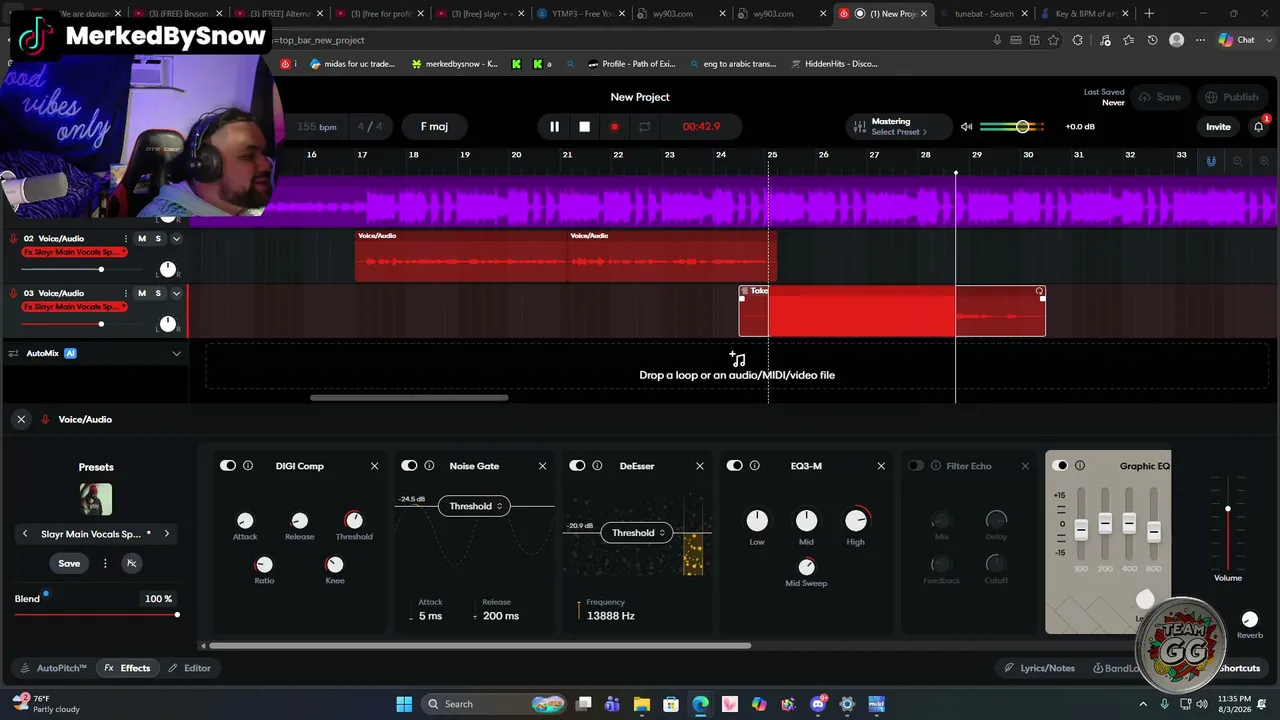The width and height of the screenshot is (1280, 720).
Task: Open the 4/4 time signature selector
Action: tap(370, 127)
